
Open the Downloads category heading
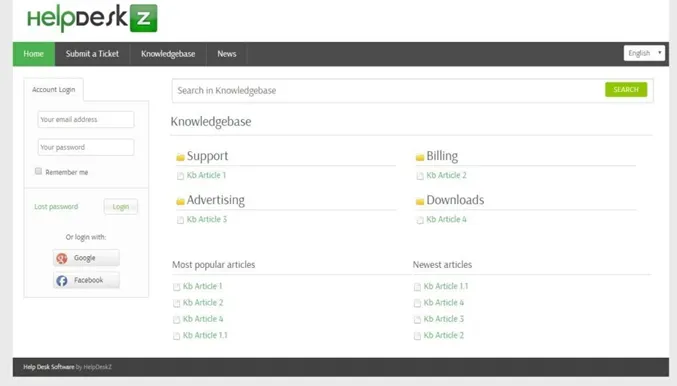point(455,200)
